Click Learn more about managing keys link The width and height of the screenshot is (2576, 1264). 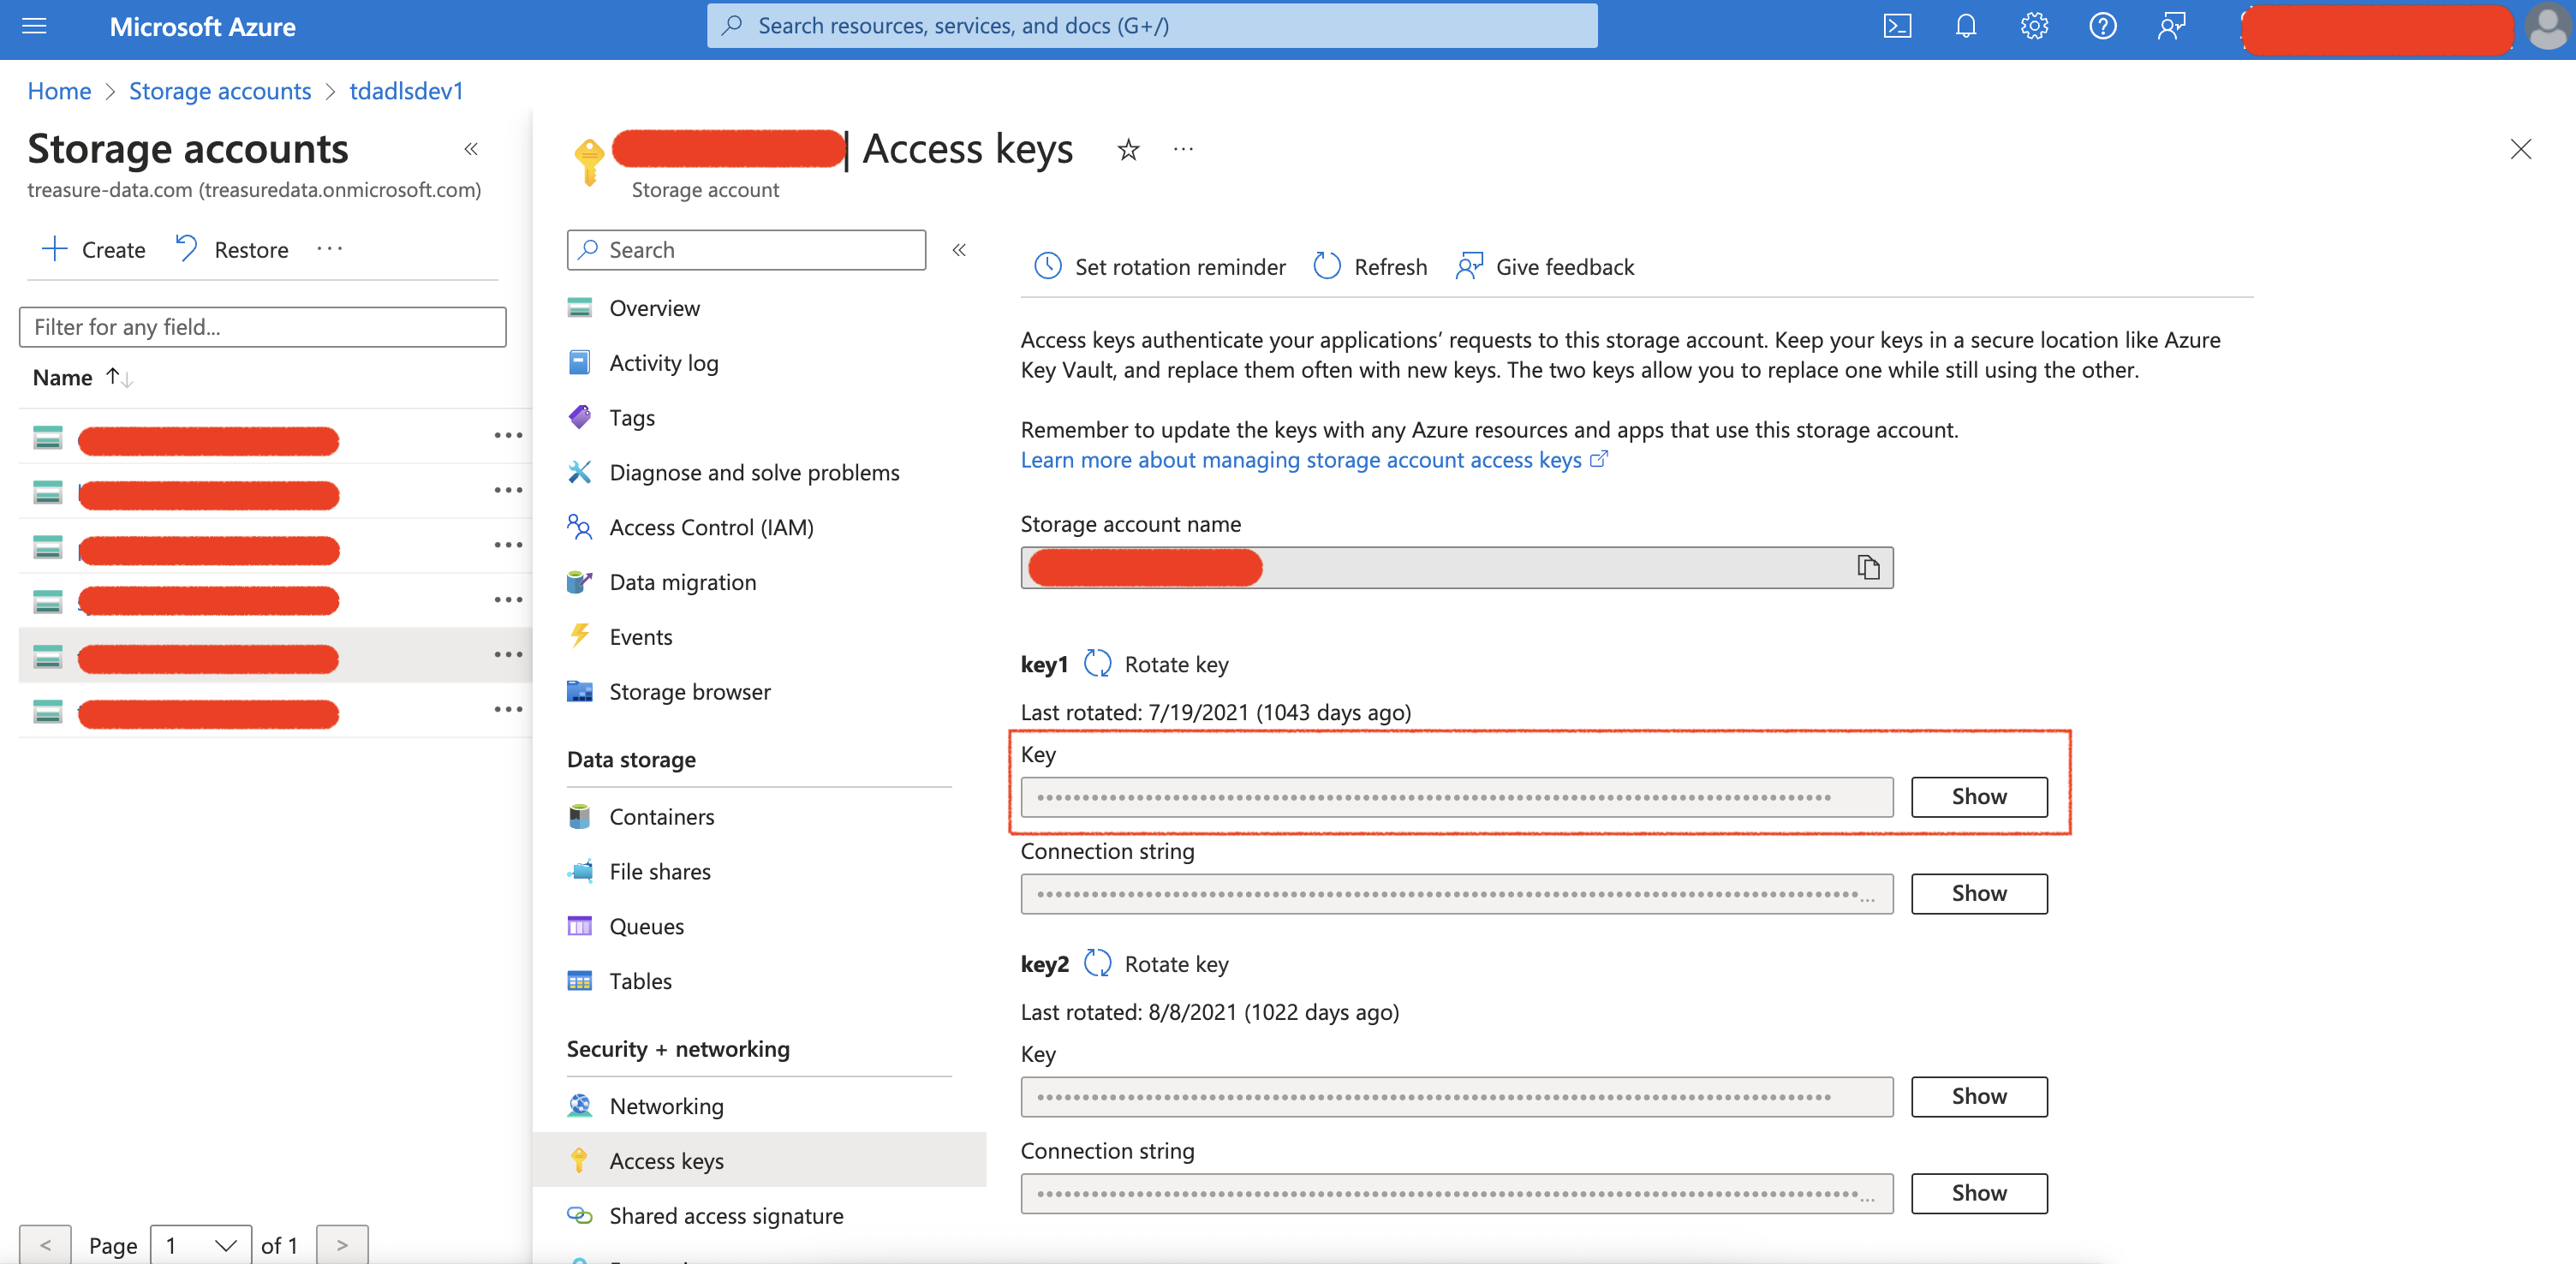tap(1301, 460)
